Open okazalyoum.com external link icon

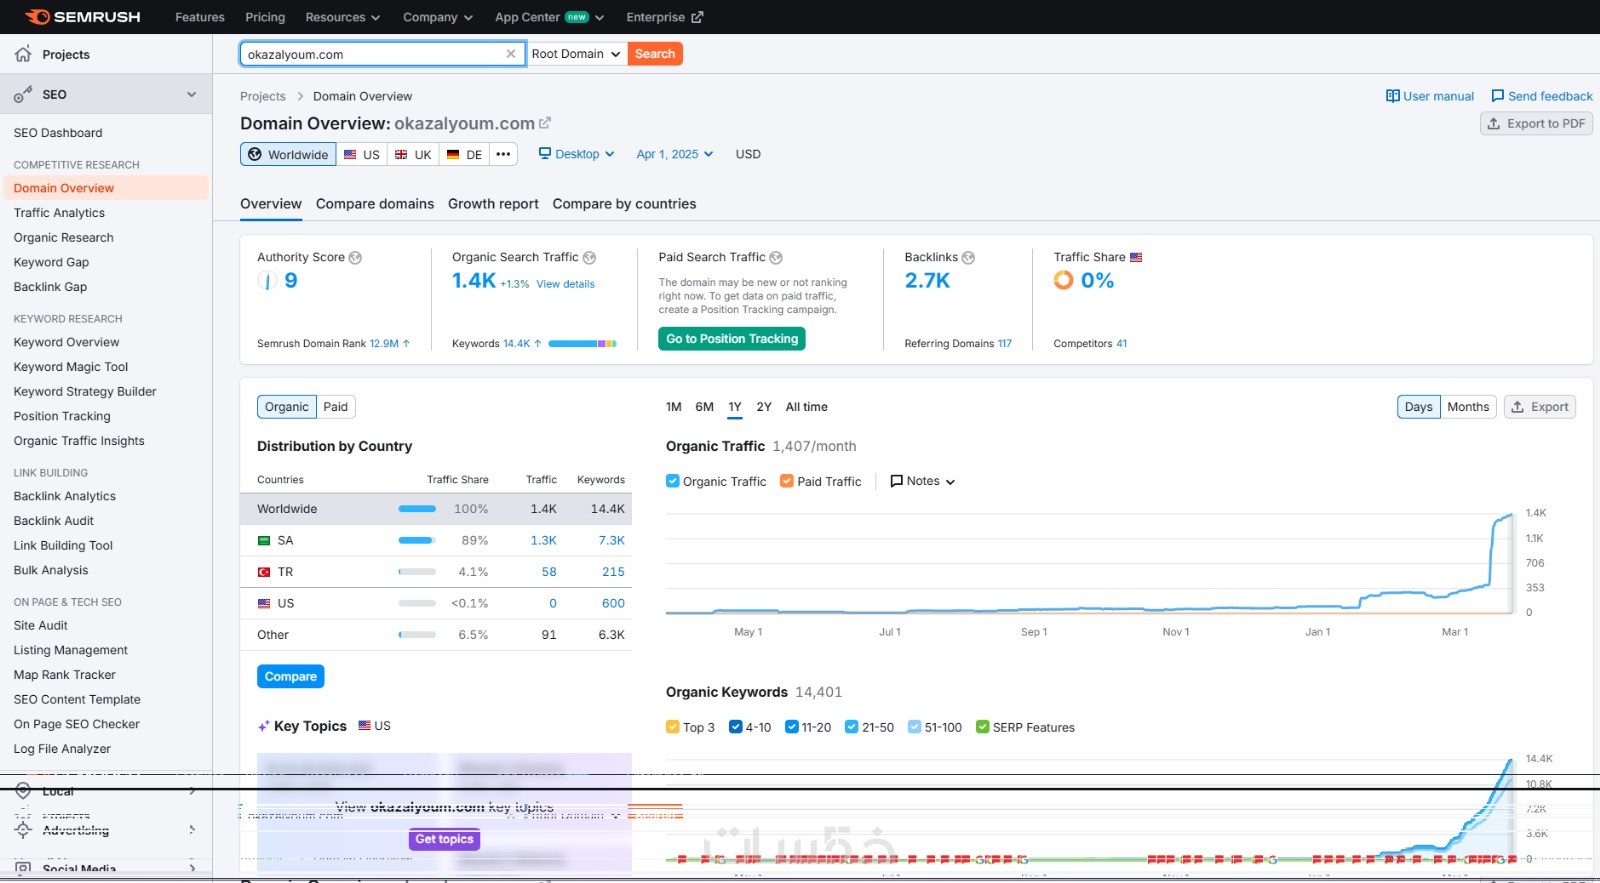(545, 123)
